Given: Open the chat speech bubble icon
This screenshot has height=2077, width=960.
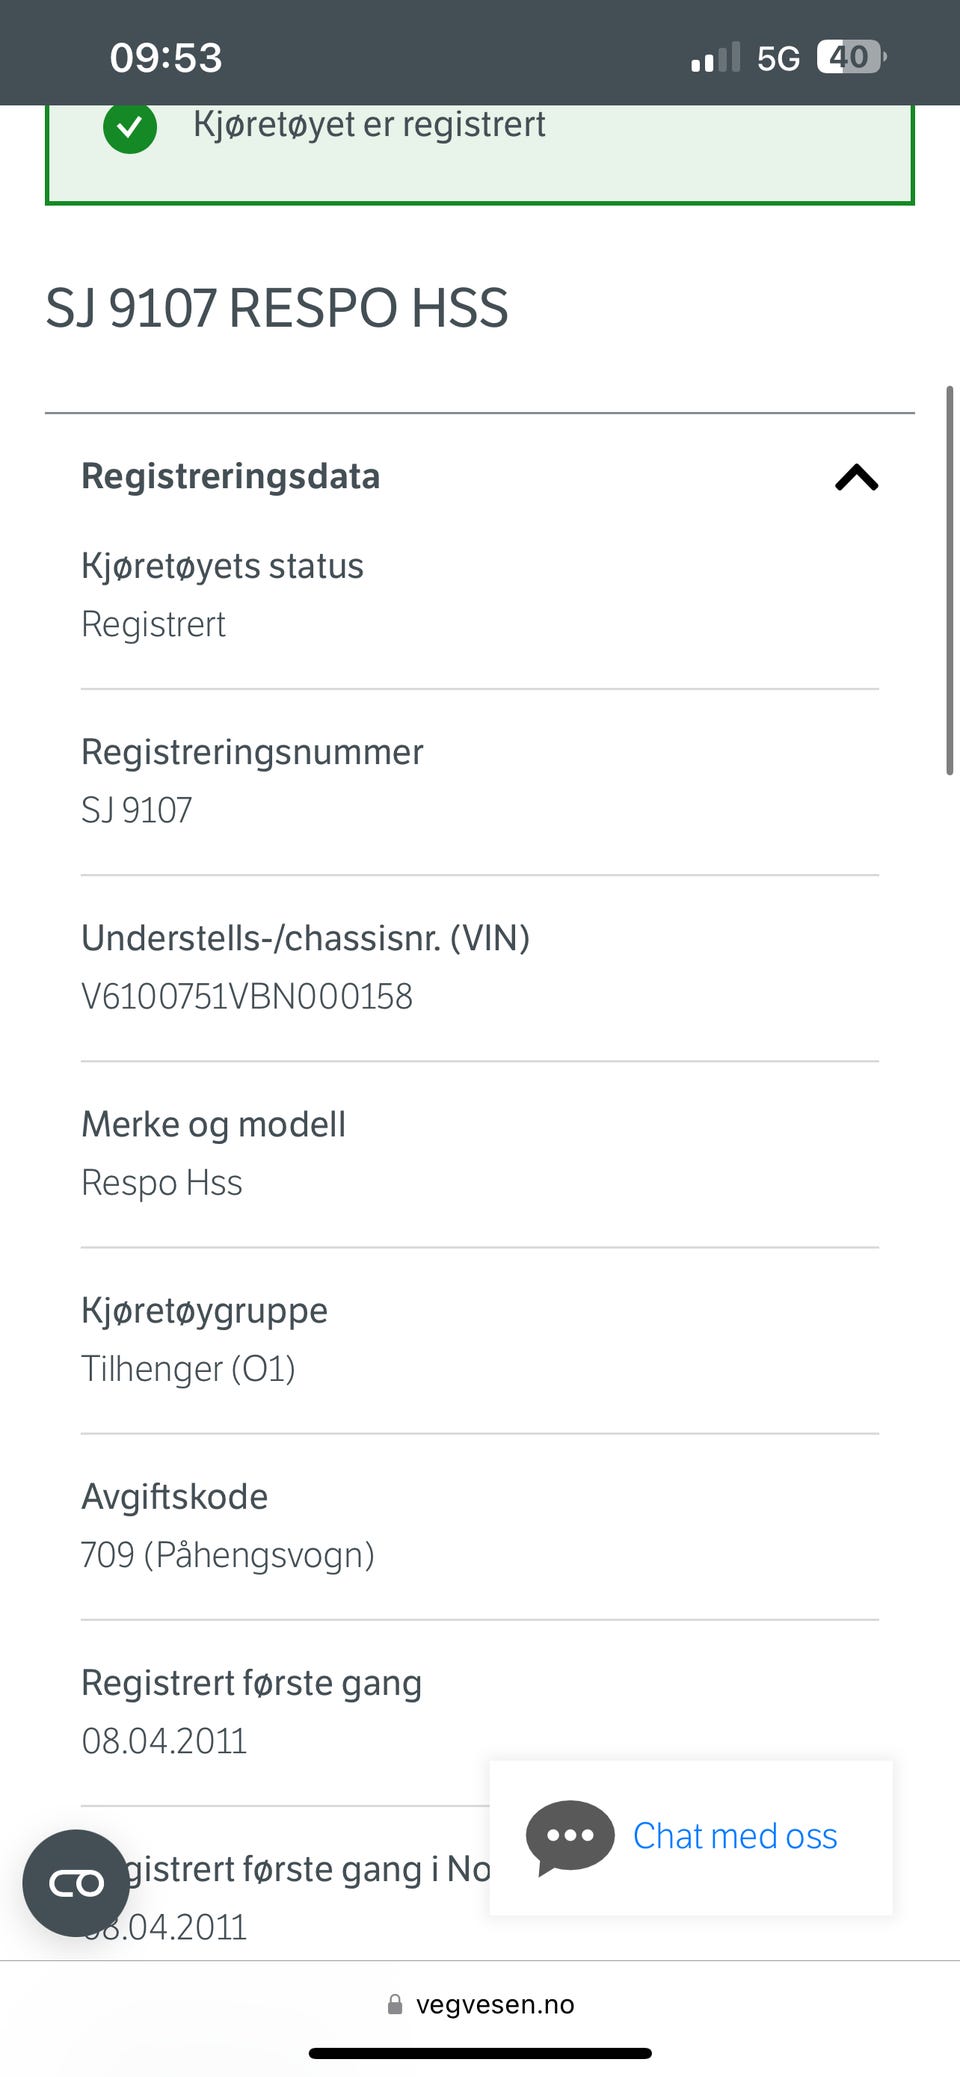Looking at the screenshot, I should (x=569, y=1836).
